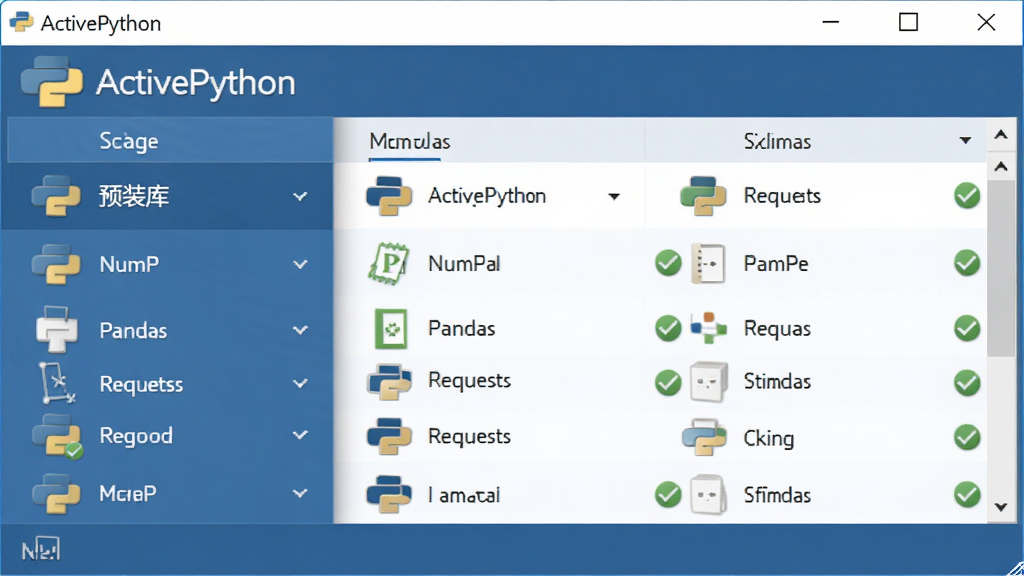Viewport: 1024px width, 576px height.
Task: Select the NumPal module name
Action: 464,263
